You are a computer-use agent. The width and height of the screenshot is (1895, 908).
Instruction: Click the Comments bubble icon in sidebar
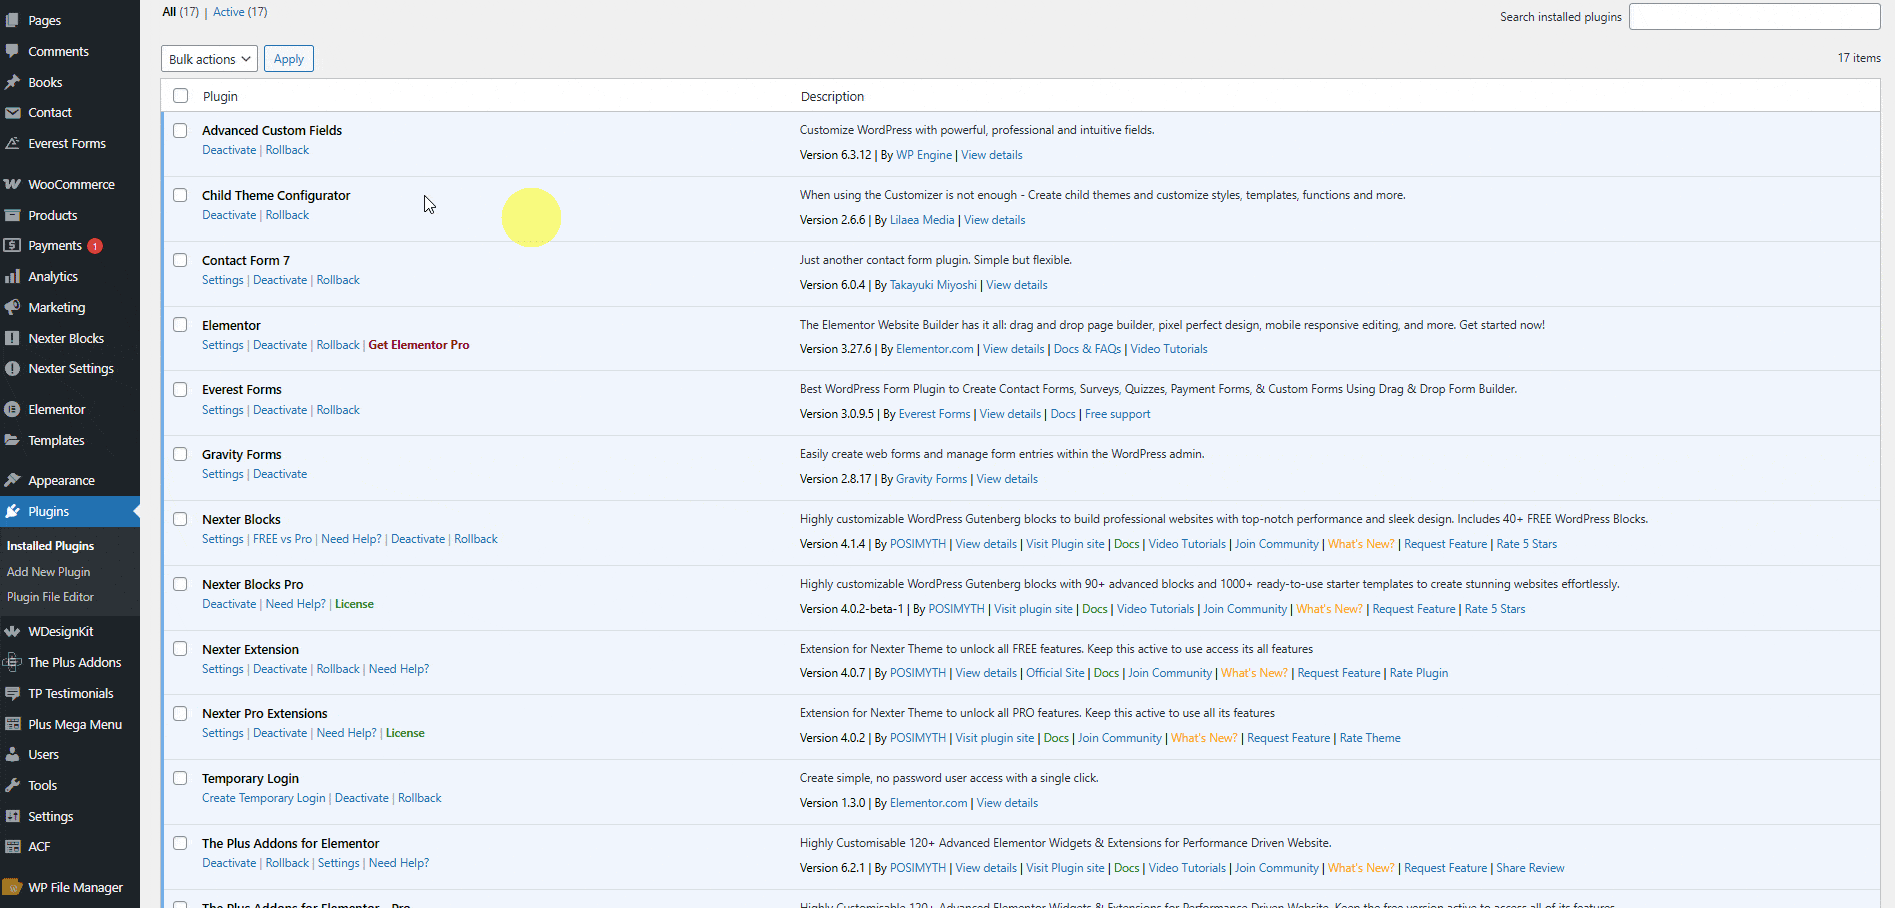(x=12, y=51)
